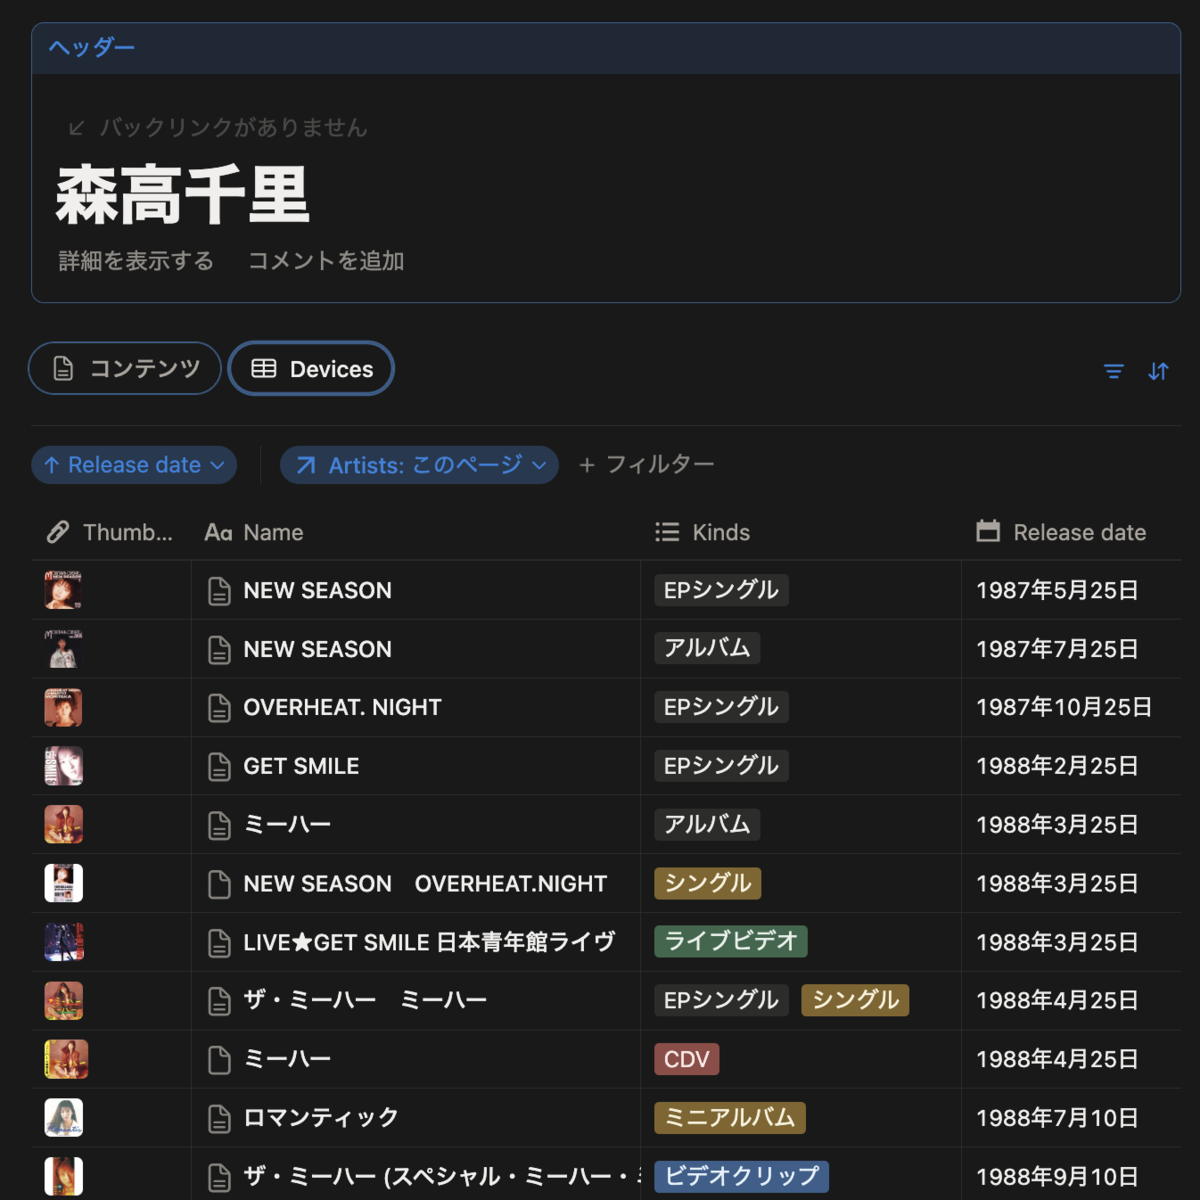Click date 1988年9月10日

[1057, 1177]
